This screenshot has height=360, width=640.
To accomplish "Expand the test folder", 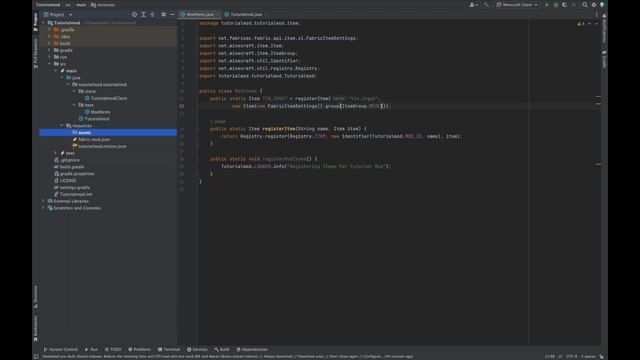I will (x=56, y=153).
